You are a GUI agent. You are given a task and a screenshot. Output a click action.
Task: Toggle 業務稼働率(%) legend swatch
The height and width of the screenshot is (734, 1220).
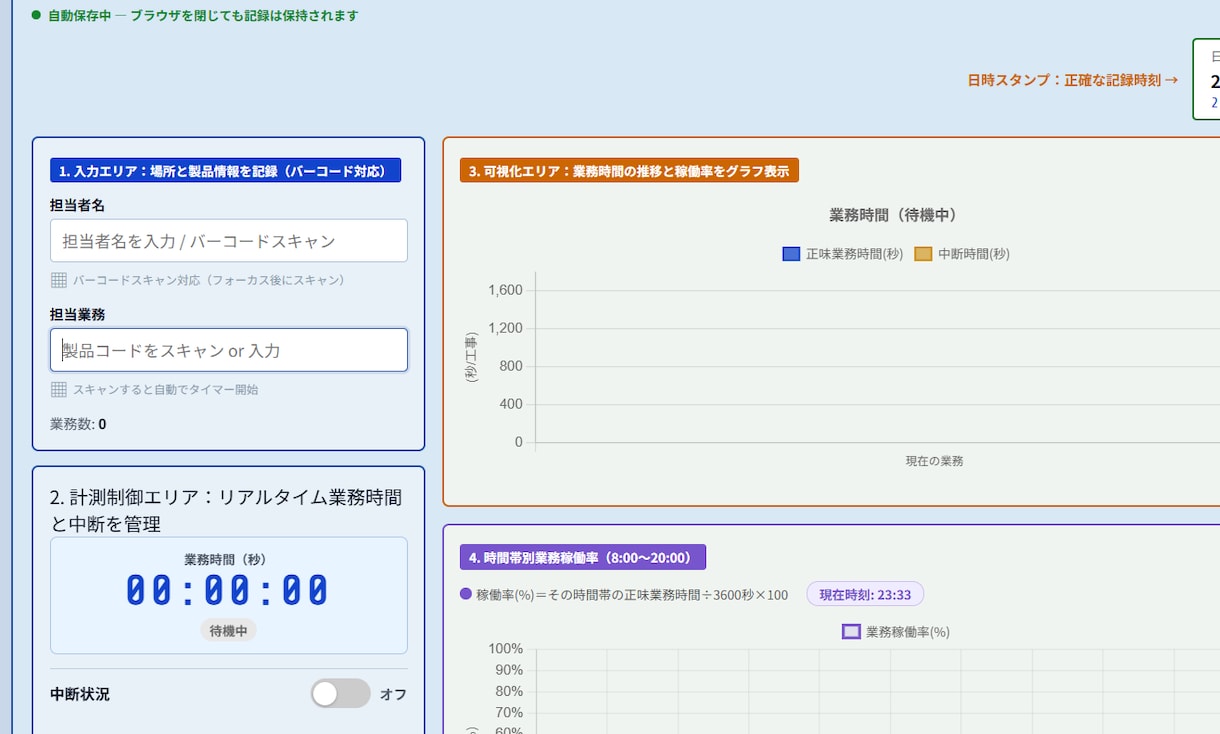(851, 632)
